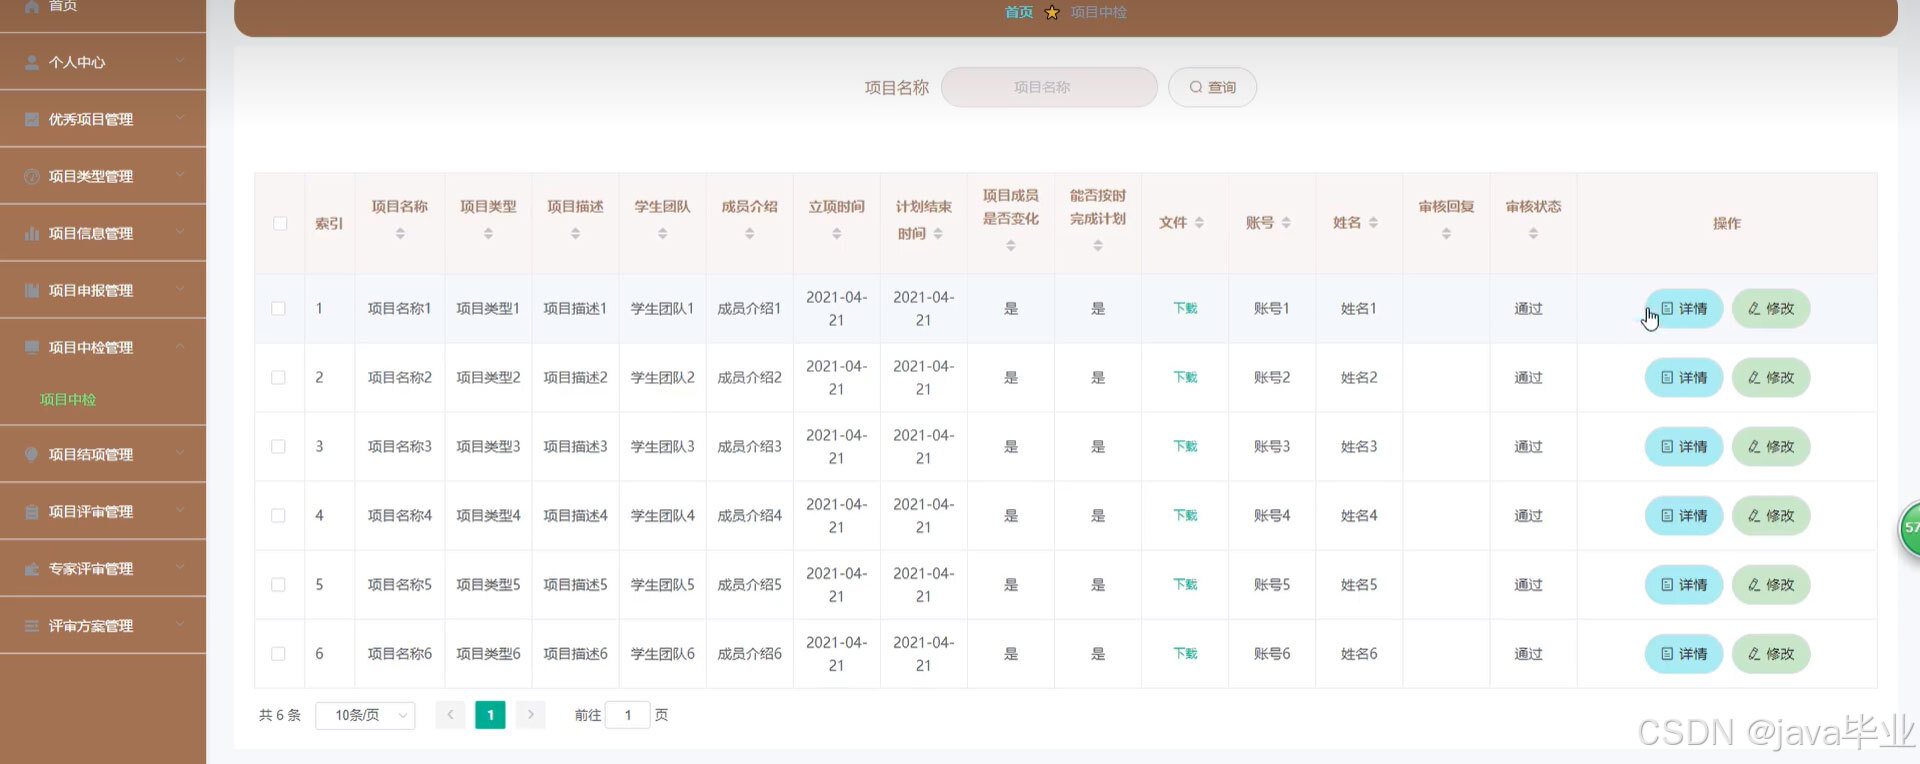
Task: Click the 项目结项管理 sidebar icon
Action: (x=32, y=454)
